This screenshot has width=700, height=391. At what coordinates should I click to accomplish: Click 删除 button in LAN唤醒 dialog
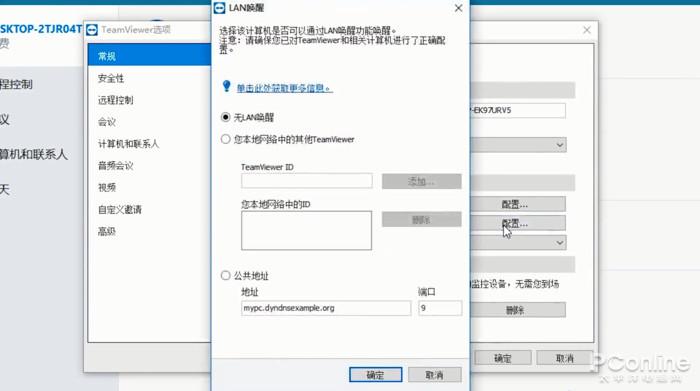(x=421, y=220)
